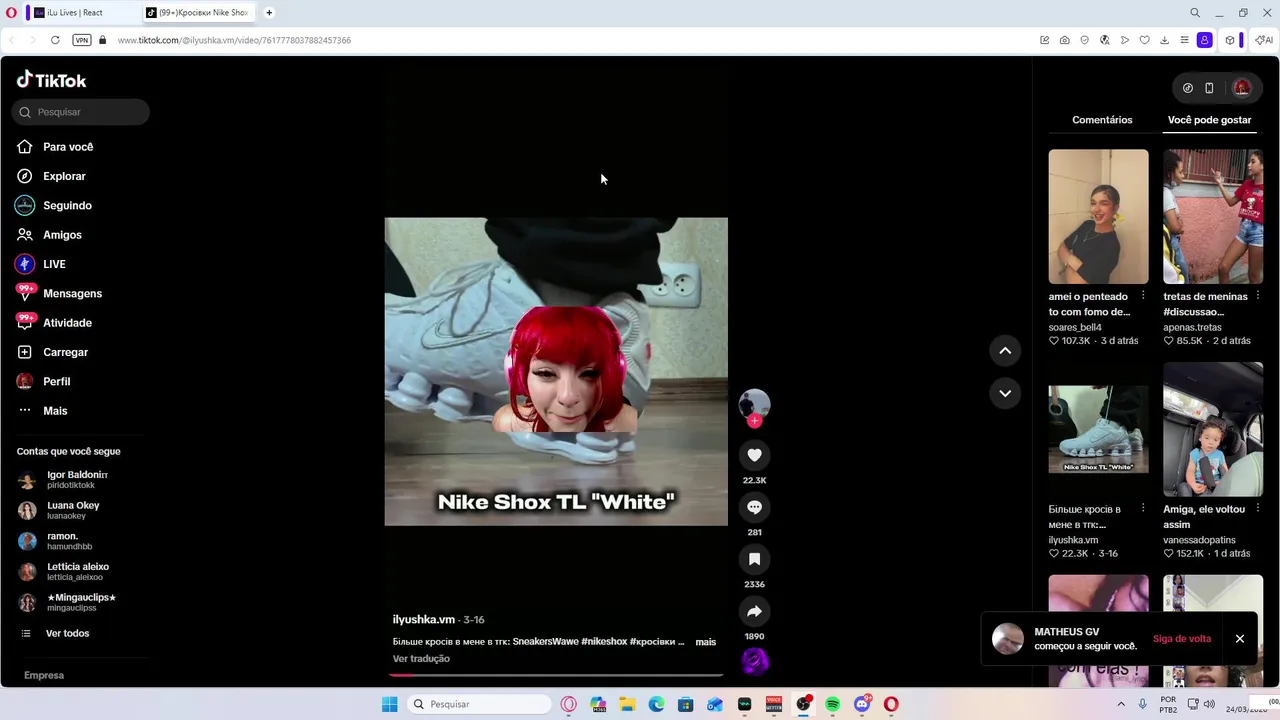This screenshot has width=1280, height=720.
Task: Click the get-coins TikTok circular icon
Action: coord(1187,88)
